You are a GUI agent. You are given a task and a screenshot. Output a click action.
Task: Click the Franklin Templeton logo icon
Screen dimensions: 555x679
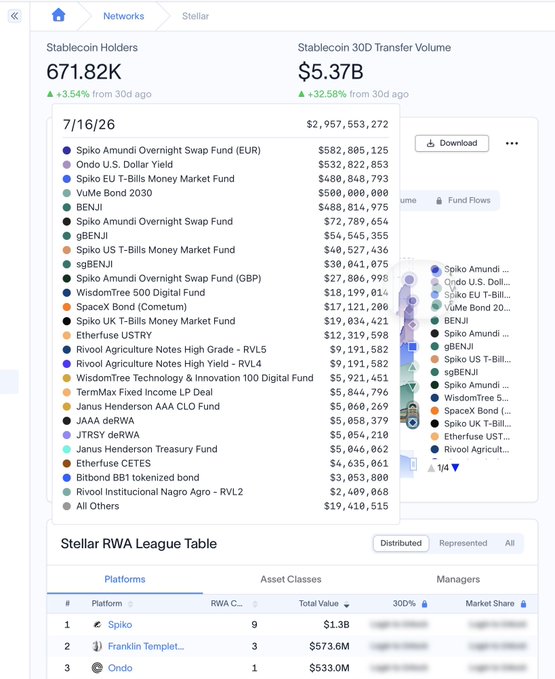tap(97, 647)
